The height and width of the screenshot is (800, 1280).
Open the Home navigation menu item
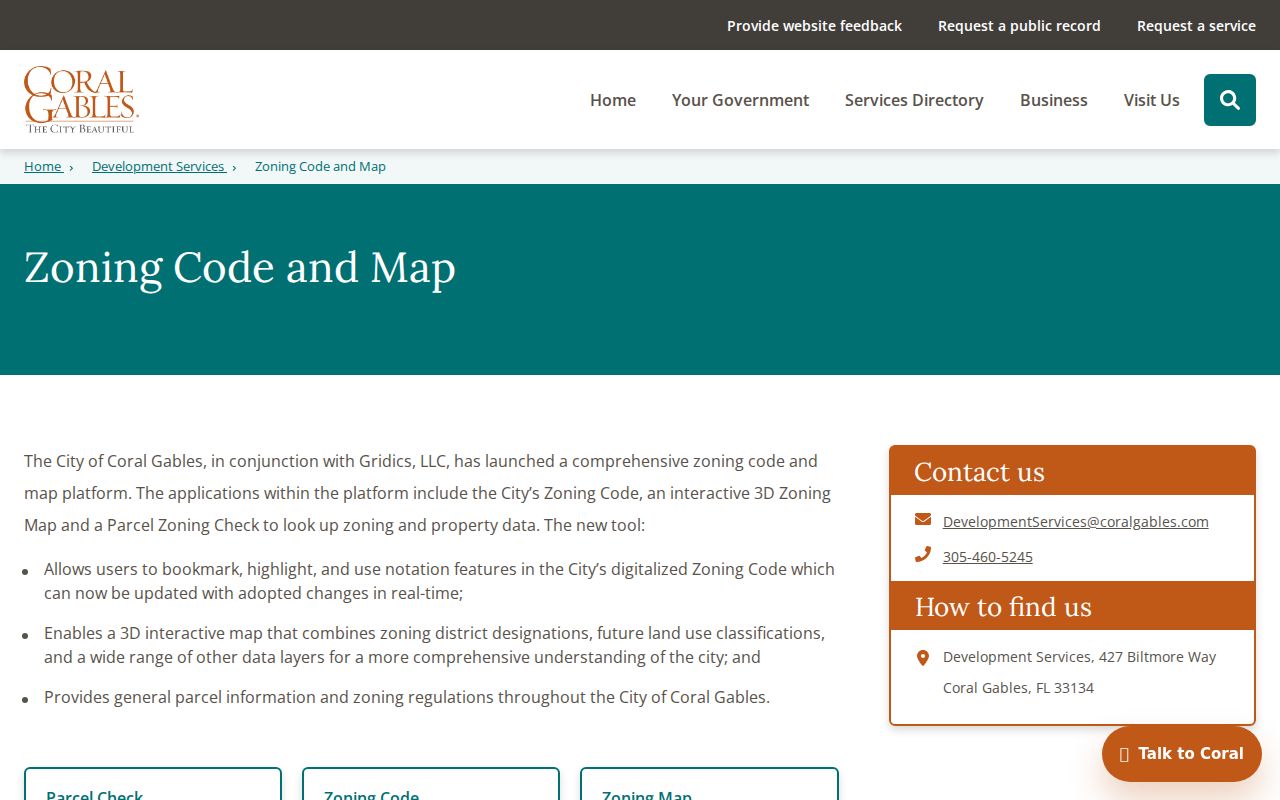point(613,100)
